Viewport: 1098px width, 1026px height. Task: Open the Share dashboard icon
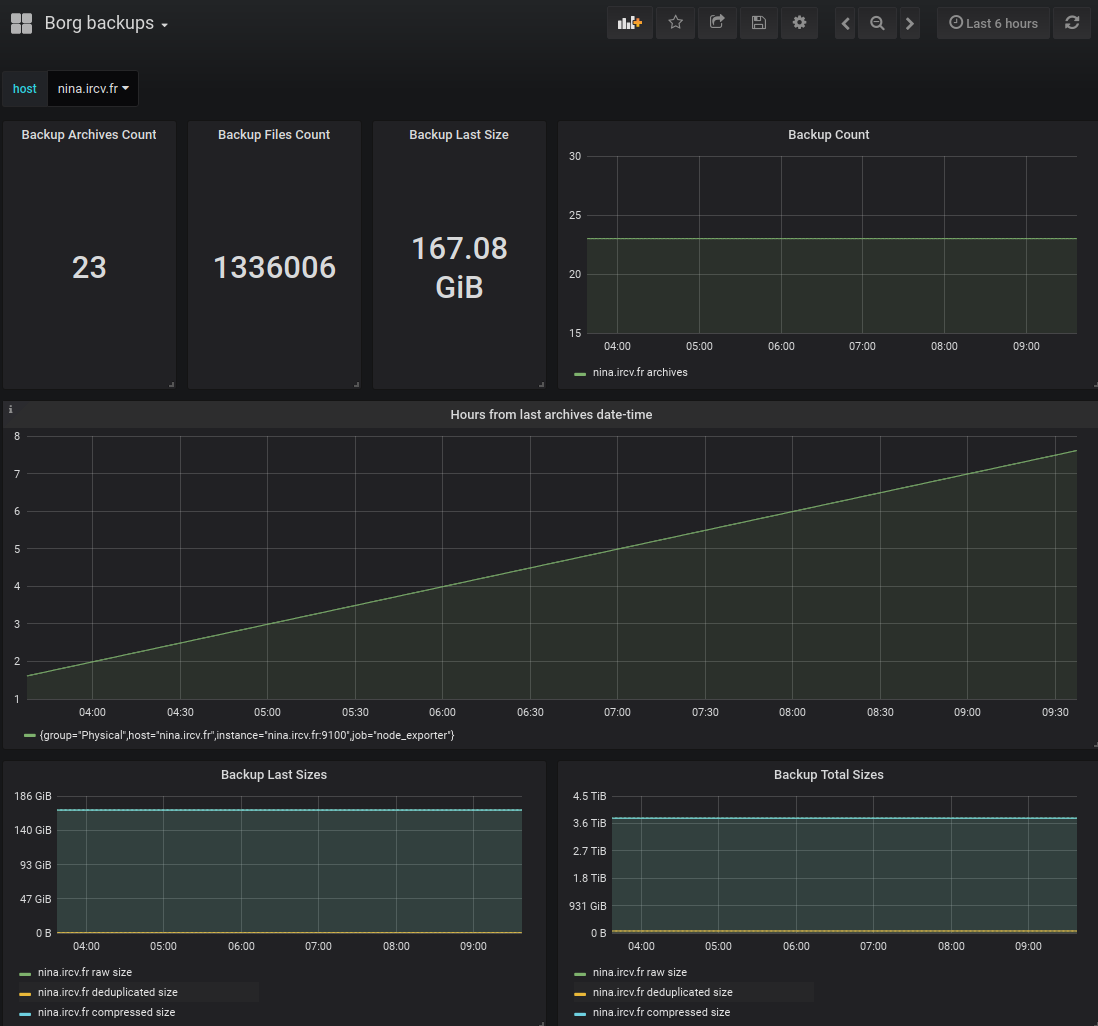click(x=717, y=23)
